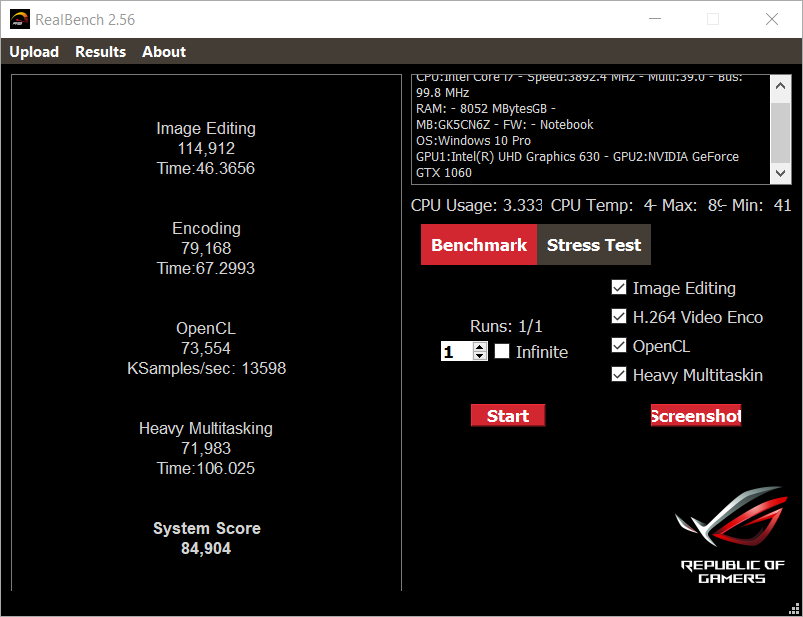This screenshot has height=617, width=803.
Task: Enable the Infinite runs checkbox
Action: 502,351
